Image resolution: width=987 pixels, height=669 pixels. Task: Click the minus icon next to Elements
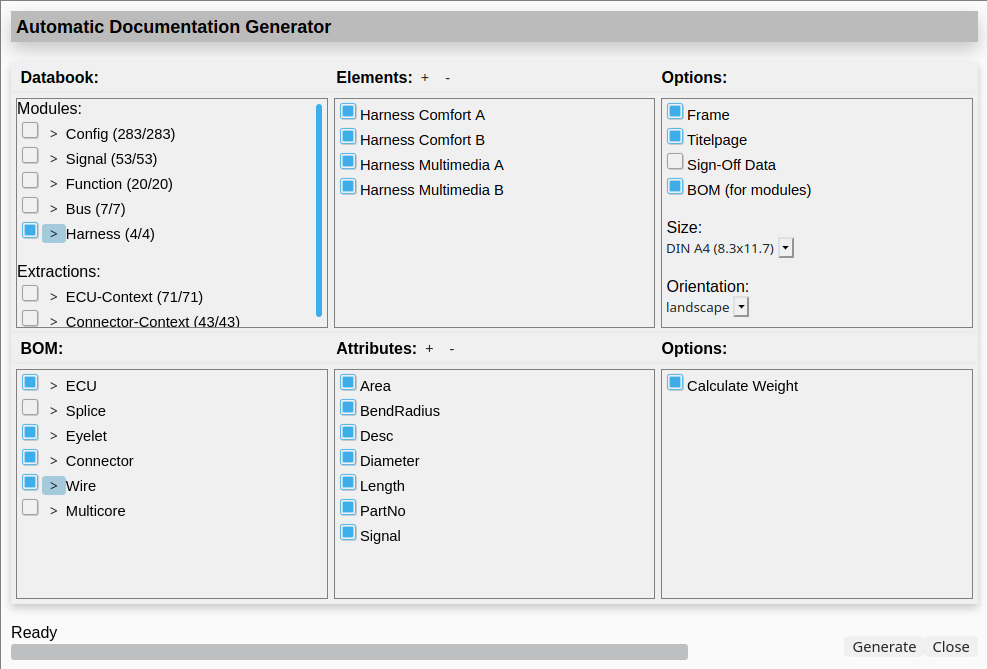(x=447, y=78)
